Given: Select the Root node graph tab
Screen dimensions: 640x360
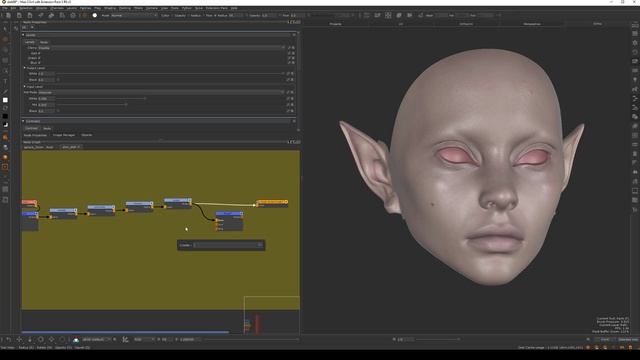Looking at the screenshot, I should [39, 147].
